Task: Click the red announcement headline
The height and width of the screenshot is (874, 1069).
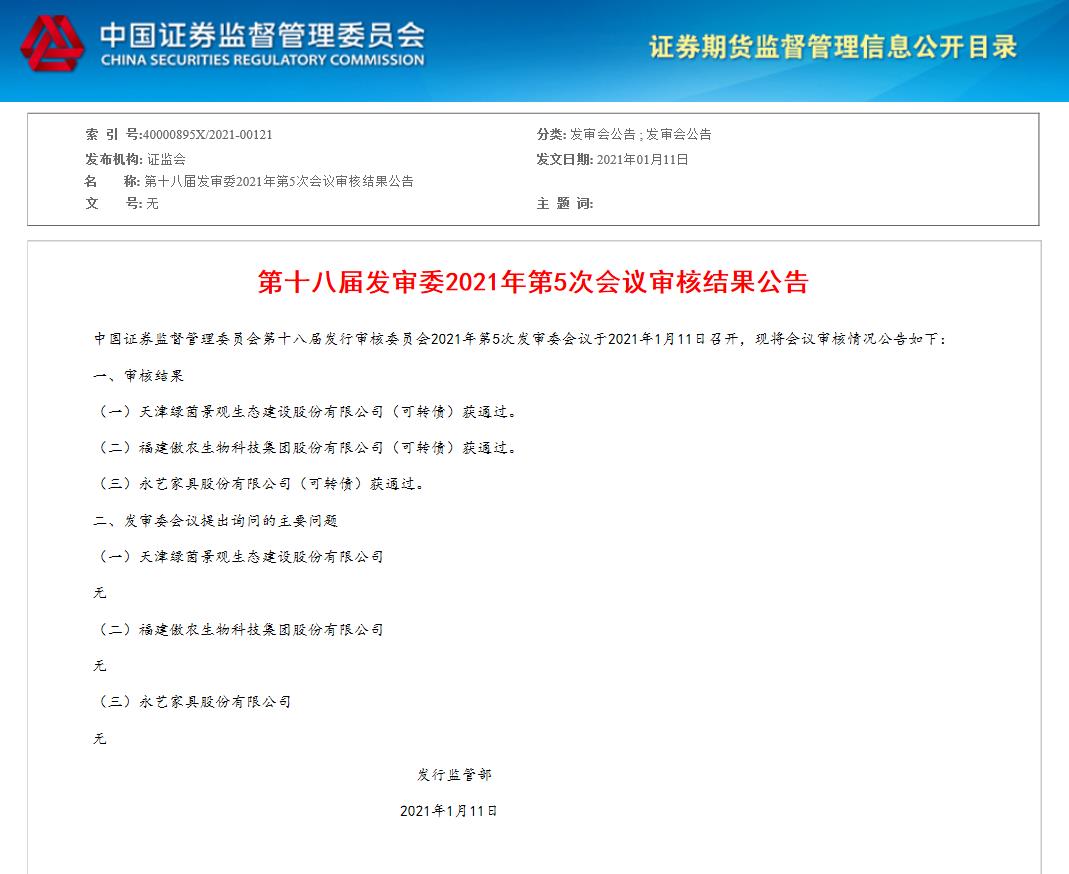Action: pyautogui.click(x=533, y=282)
